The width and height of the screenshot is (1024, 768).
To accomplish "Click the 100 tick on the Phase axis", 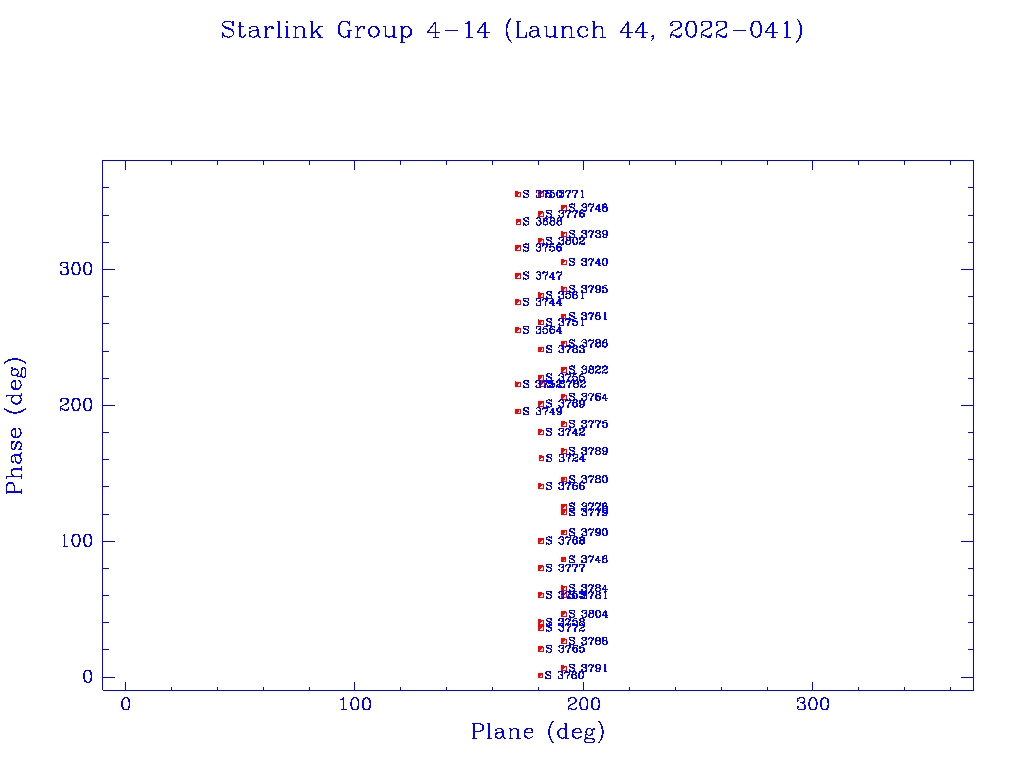I will [x=77, y=541].
